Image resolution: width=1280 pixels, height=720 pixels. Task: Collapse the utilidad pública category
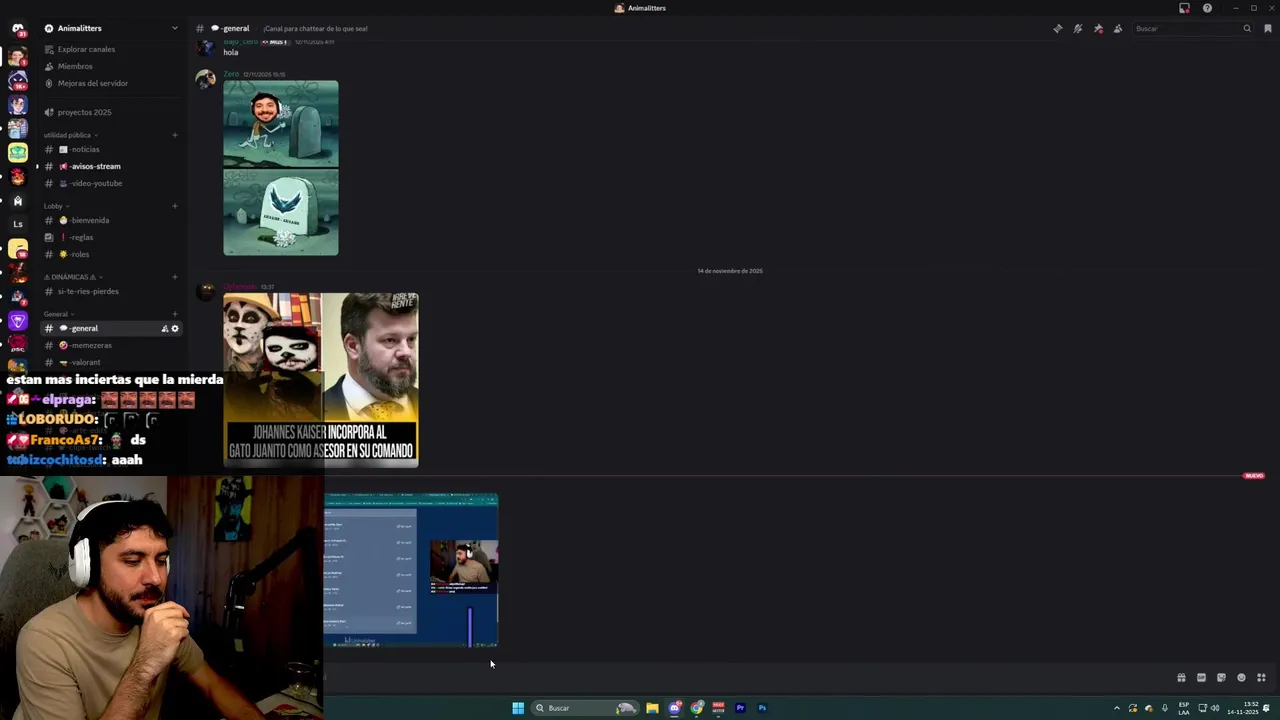[x=70, y=135]
